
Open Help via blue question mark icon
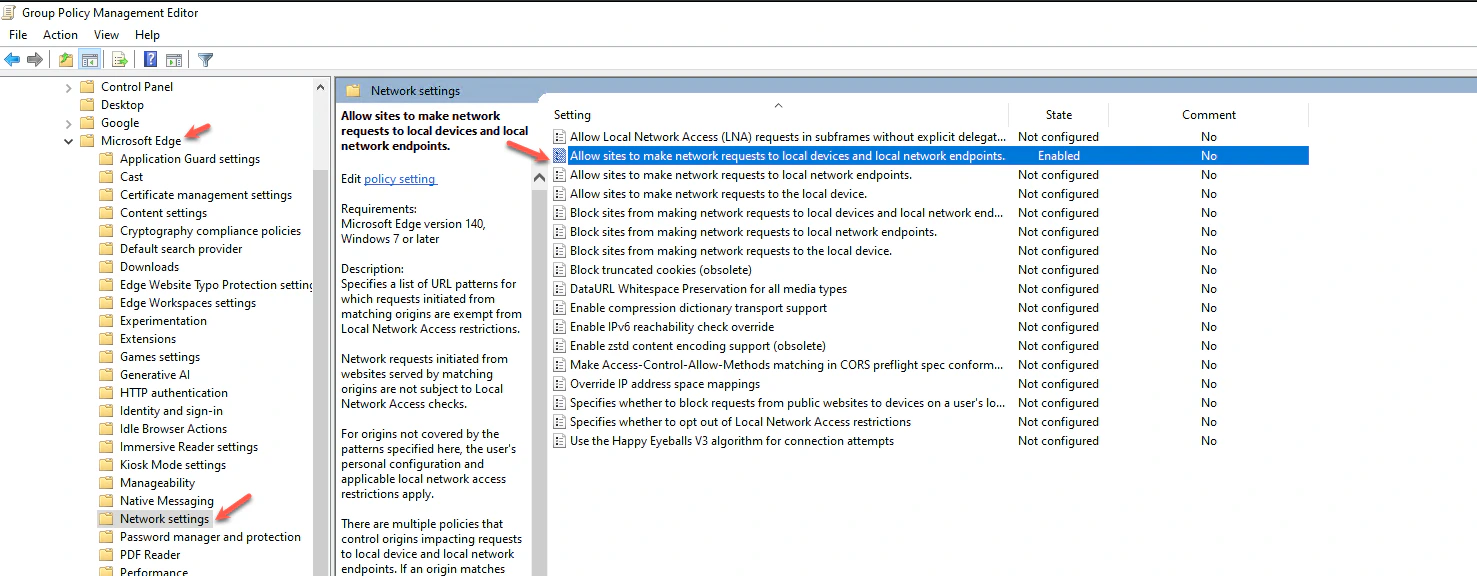150,60
